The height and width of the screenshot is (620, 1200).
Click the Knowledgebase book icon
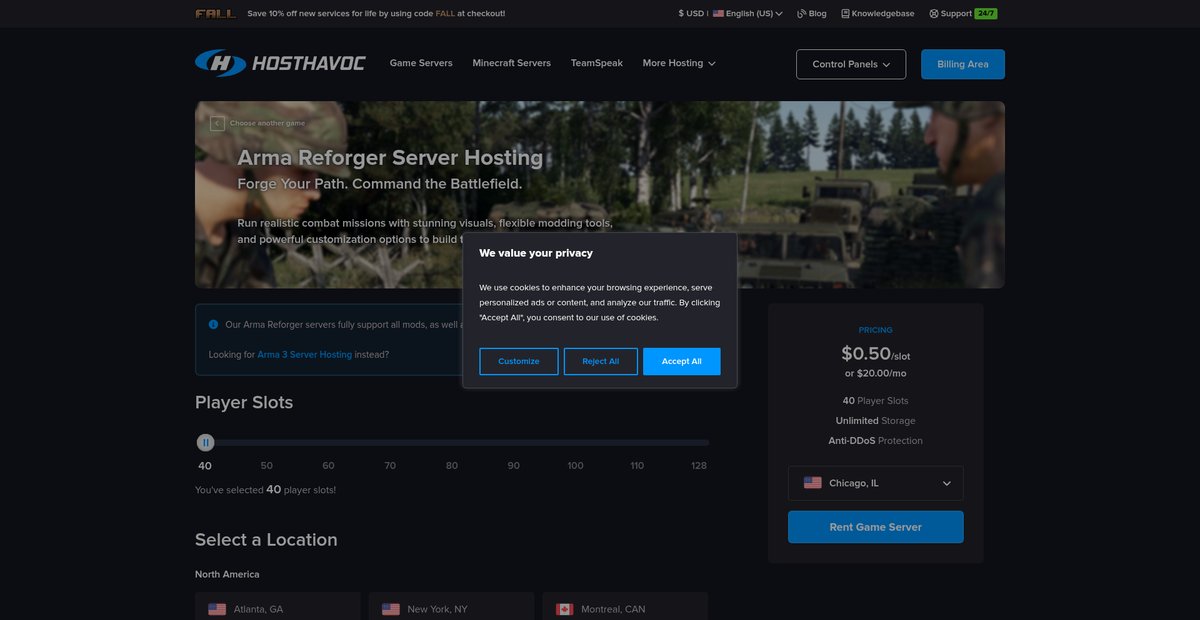pyautogui.click(x=845, y=14)
